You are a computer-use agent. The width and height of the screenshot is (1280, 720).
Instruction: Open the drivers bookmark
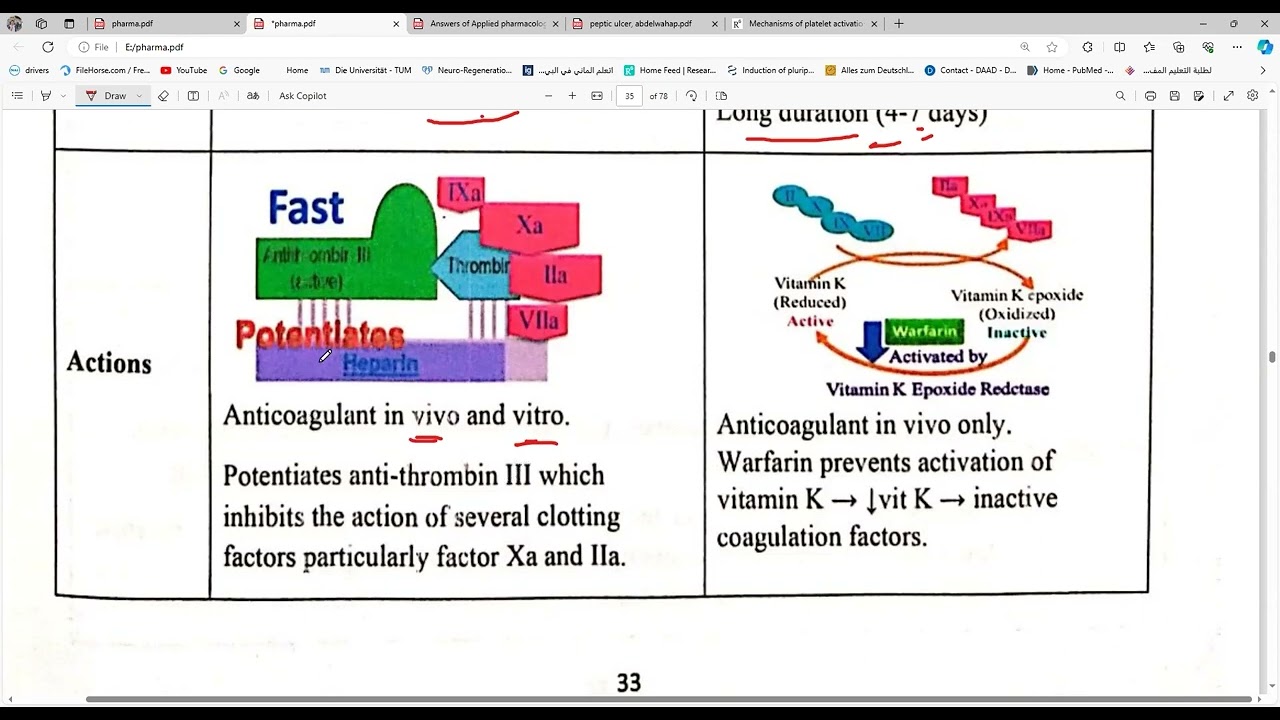(x=29, y=70)
